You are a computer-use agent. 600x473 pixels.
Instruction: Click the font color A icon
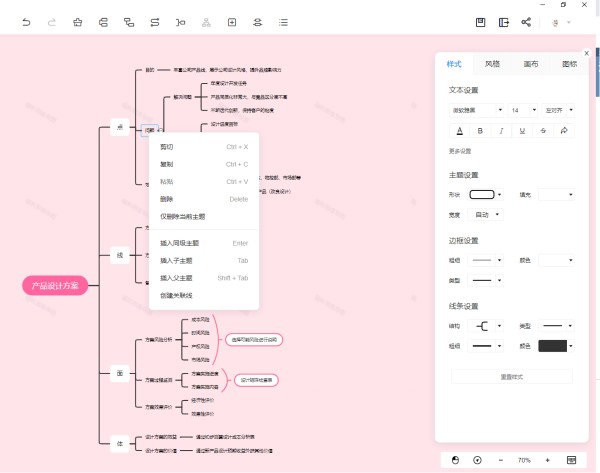[460, 131]
